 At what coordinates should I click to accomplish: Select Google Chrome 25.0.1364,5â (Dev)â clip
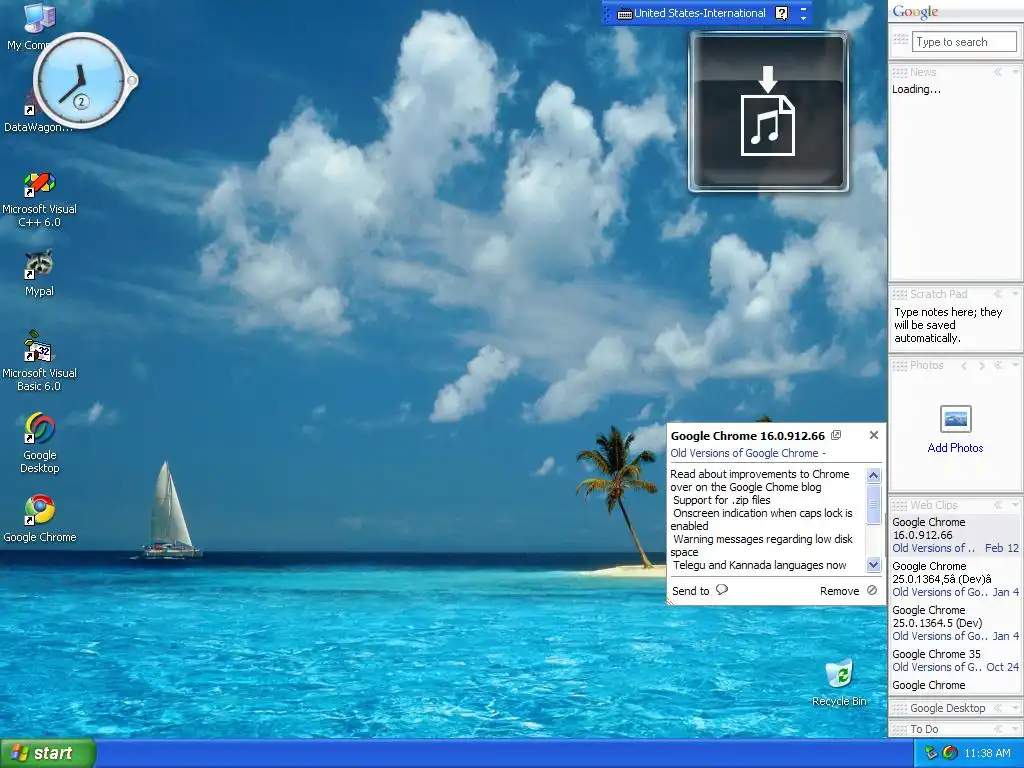click(955, 579)
